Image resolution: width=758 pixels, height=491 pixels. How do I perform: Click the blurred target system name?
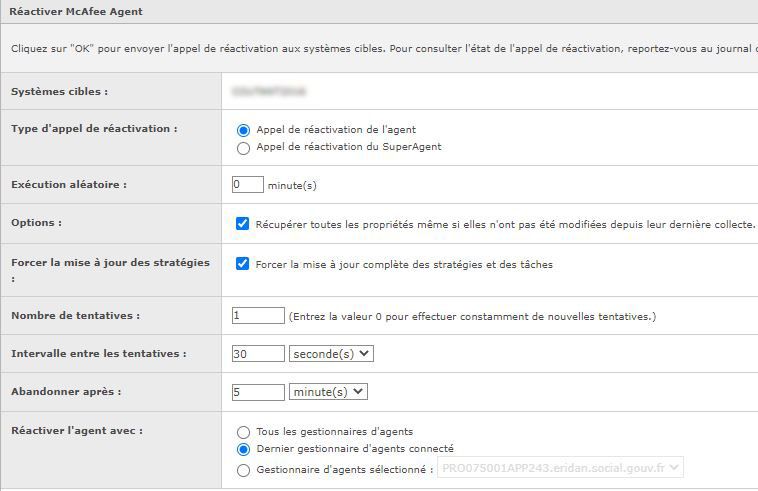point(268,91)
